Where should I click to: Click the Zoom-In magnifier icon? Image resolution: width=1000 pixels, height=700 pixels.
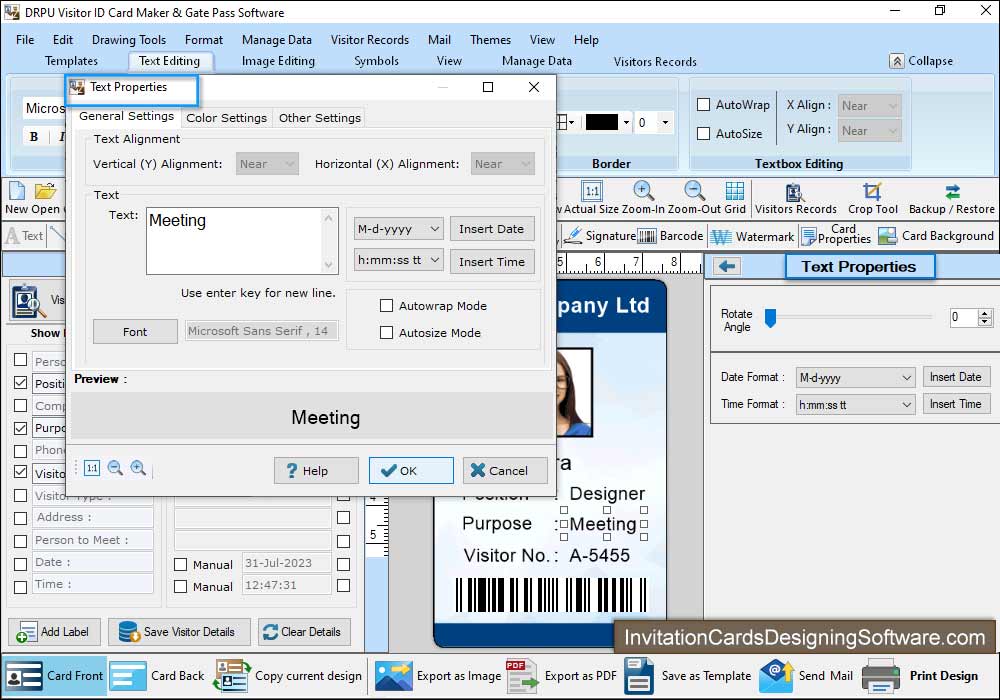643,191
